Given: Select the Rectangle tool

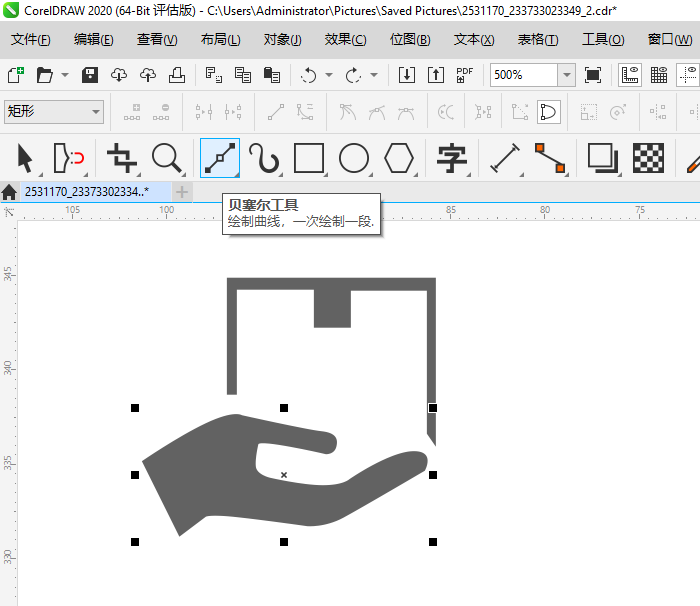Looking at the screenshot, I should [309, 158].
